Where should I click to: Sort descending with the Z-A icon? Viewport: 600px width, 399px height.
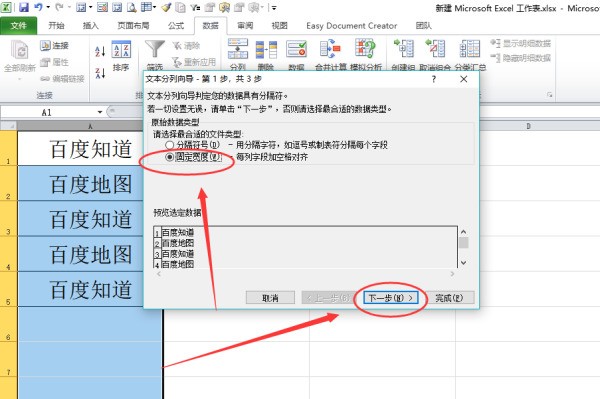[100, 73]
